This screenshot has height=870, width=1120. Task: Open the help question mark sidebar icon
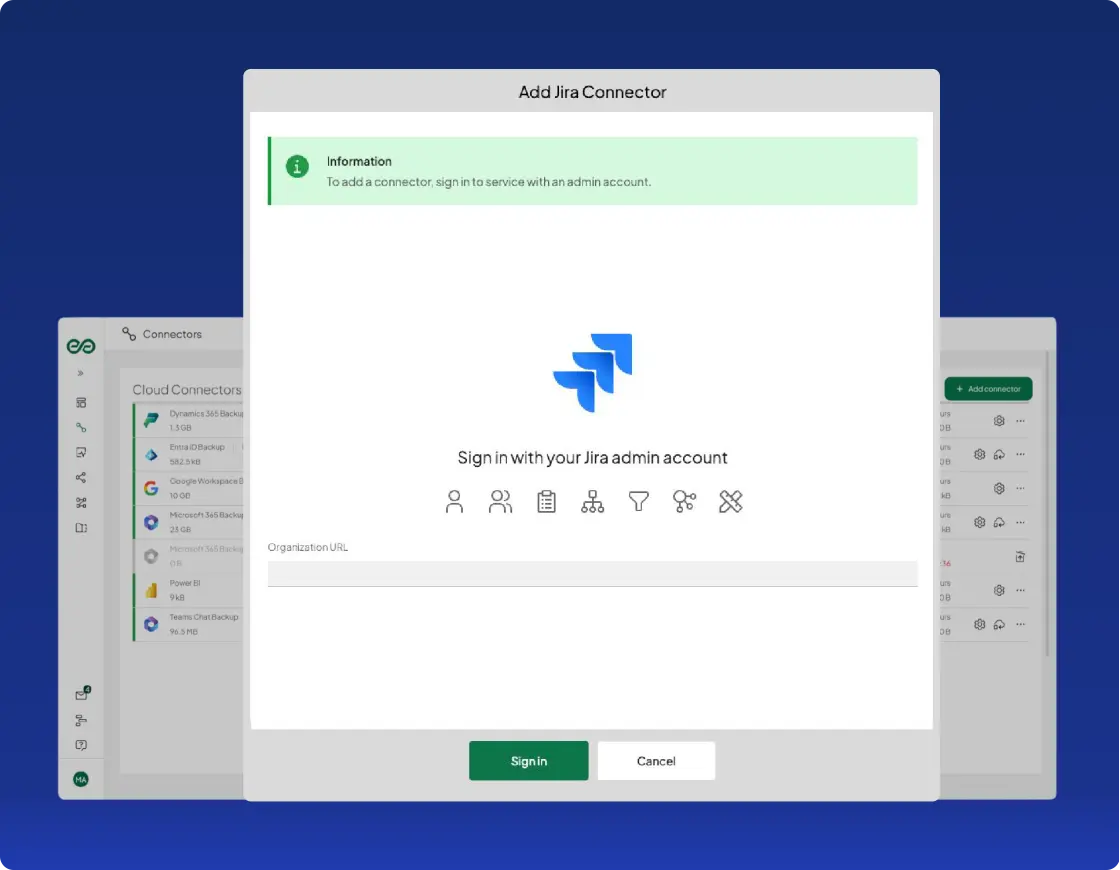tap(81, 745)
